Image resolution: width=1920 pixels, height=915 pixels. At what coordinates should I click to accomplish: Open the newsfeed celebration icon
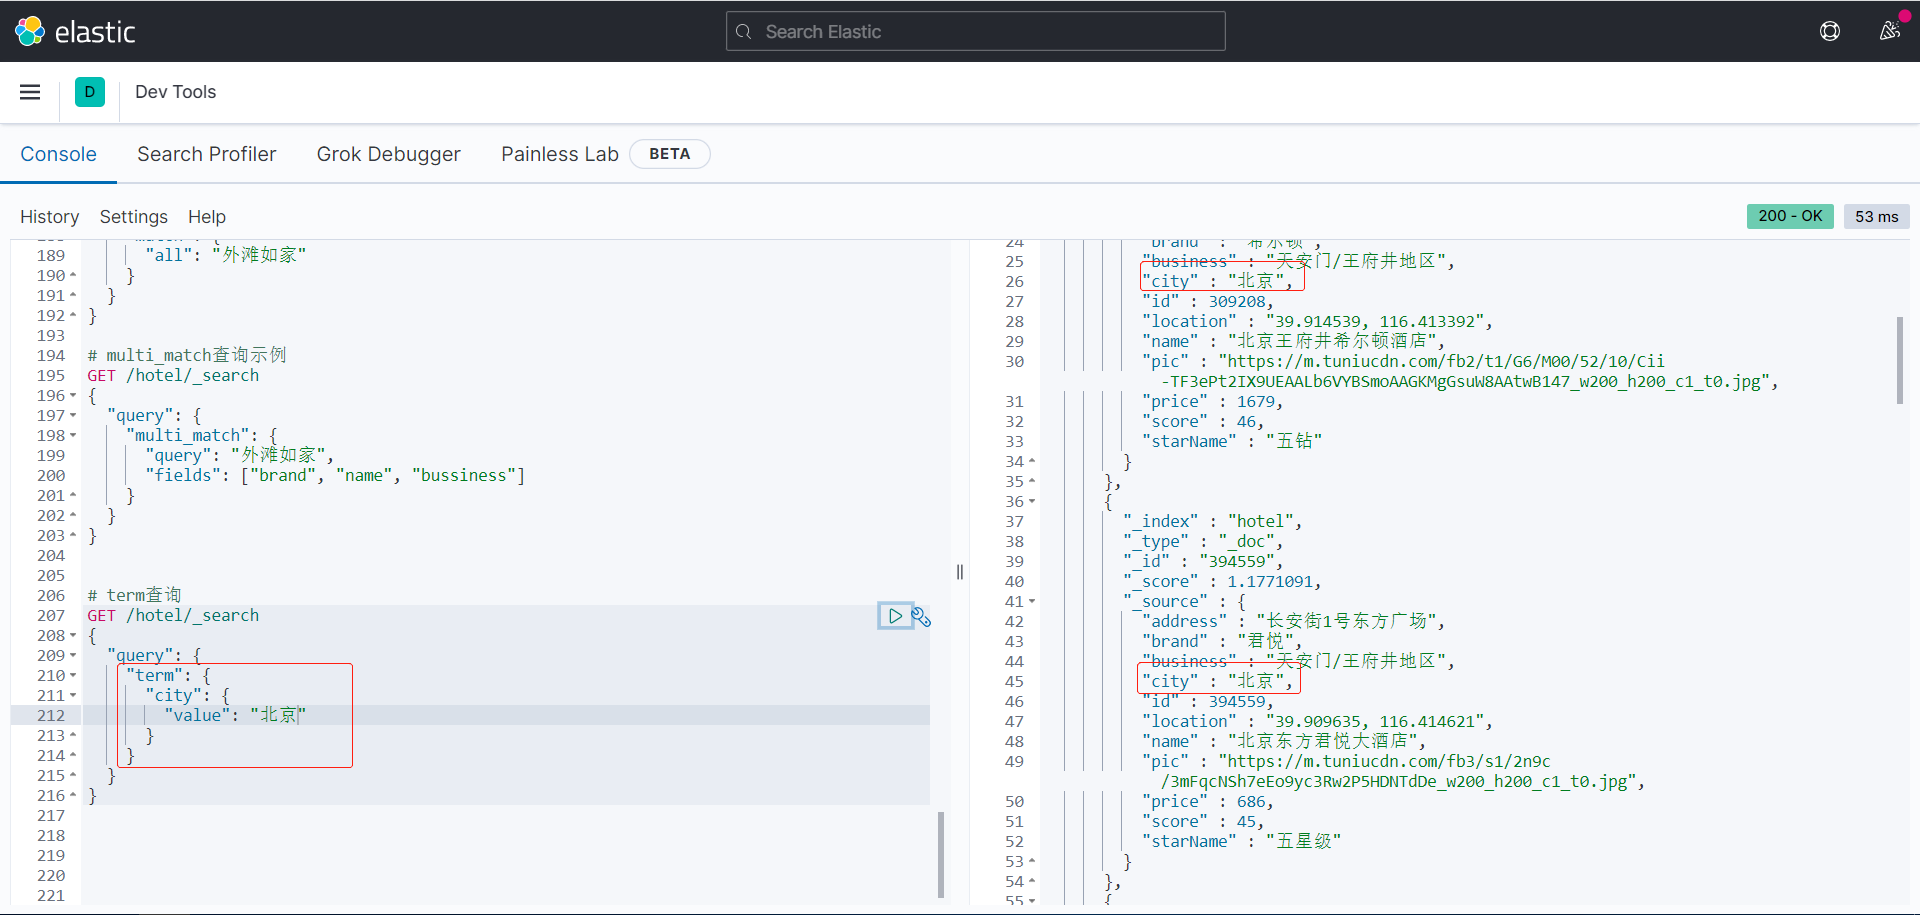click(1889, 31)
